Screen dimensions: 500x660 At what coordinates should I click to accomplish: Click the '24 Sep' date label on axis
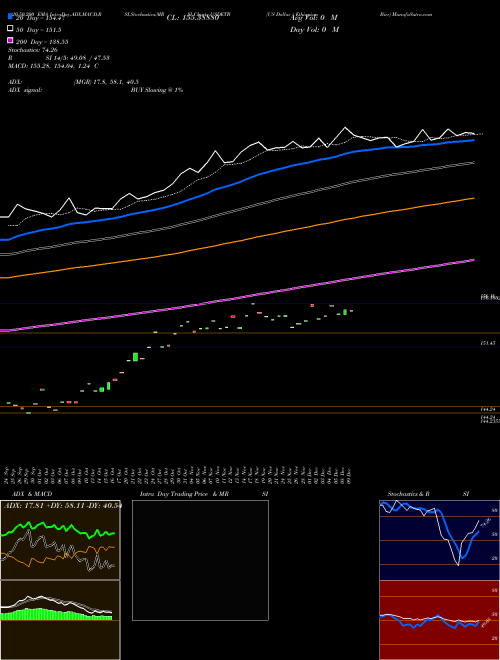pyautogui.click(x=8, y=475)
